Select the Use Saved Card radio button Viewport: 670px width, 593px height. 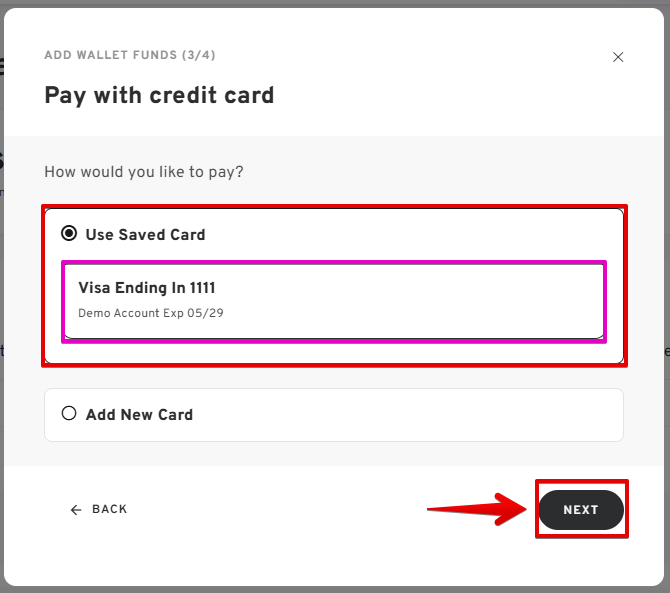click(69, 234)
